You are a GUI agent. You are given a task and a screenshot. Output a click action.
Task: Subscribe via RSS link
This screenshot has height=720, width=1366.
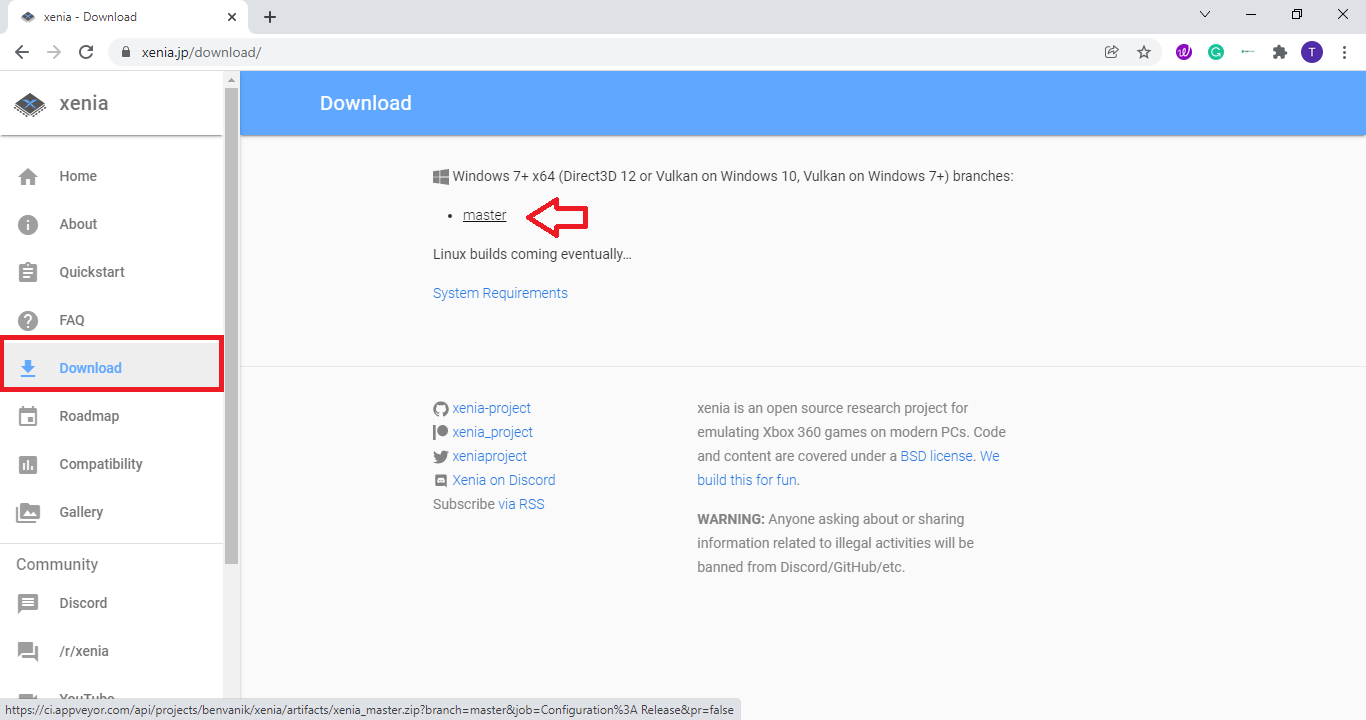(522, 504)
